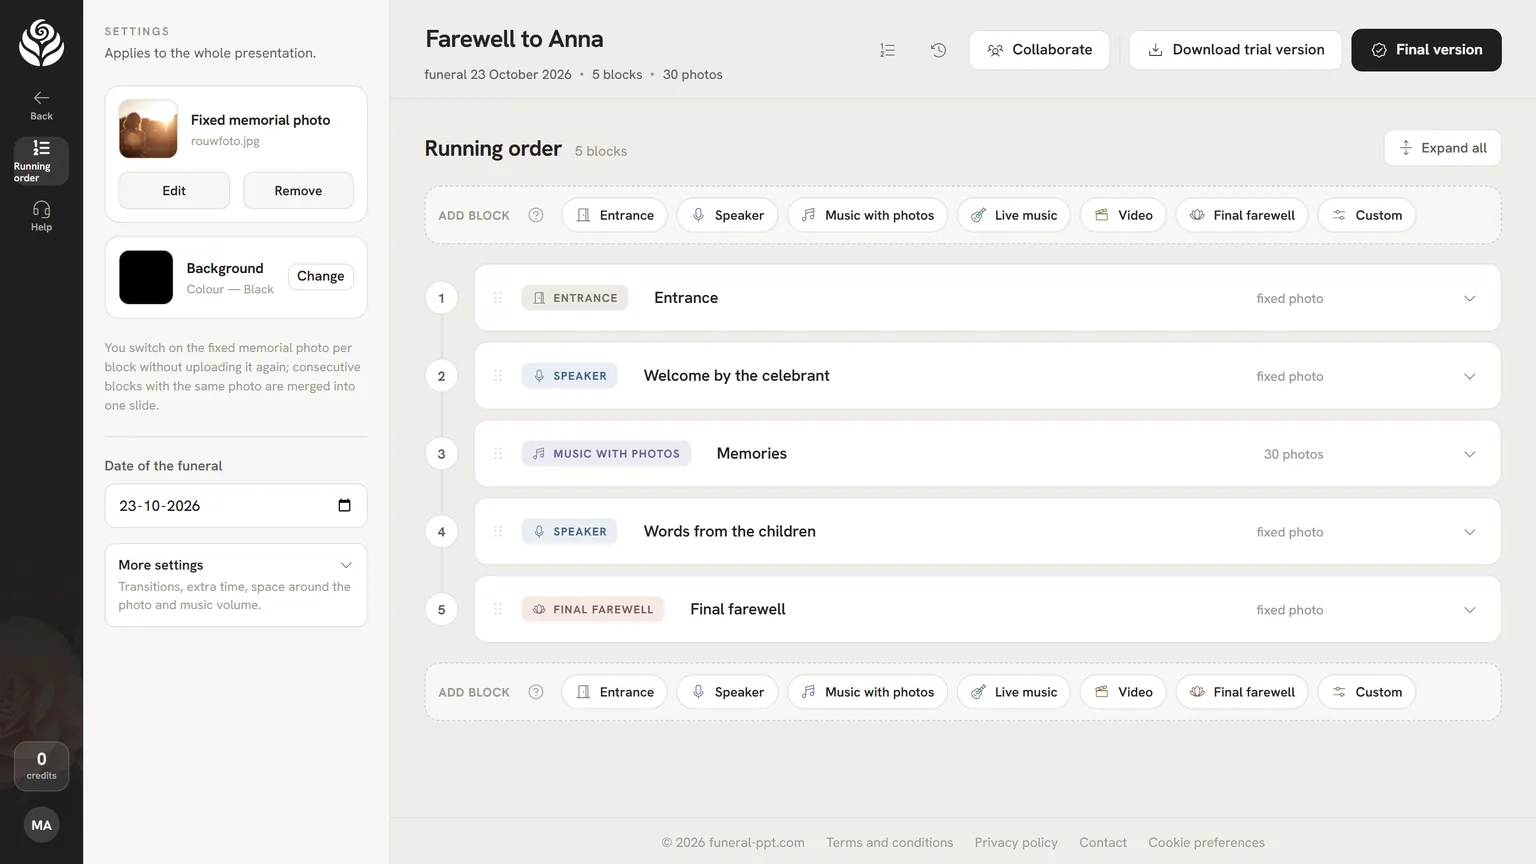This screenshot has height=864, width=1536.
Task: Click the Collaborate button
Action: coord(1039,50)
